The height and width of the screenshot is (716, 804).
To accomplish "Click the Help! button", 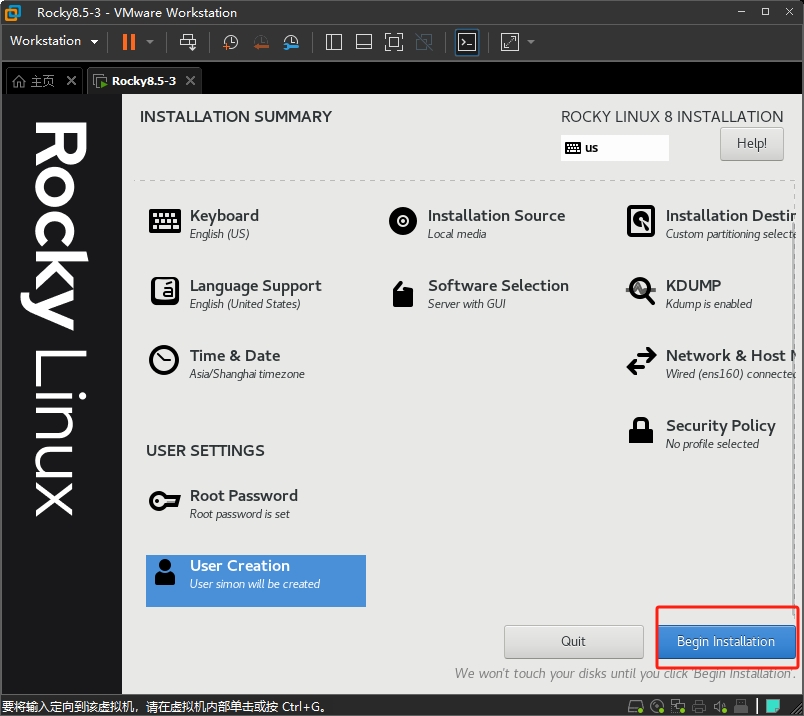I will pos(752,144).
